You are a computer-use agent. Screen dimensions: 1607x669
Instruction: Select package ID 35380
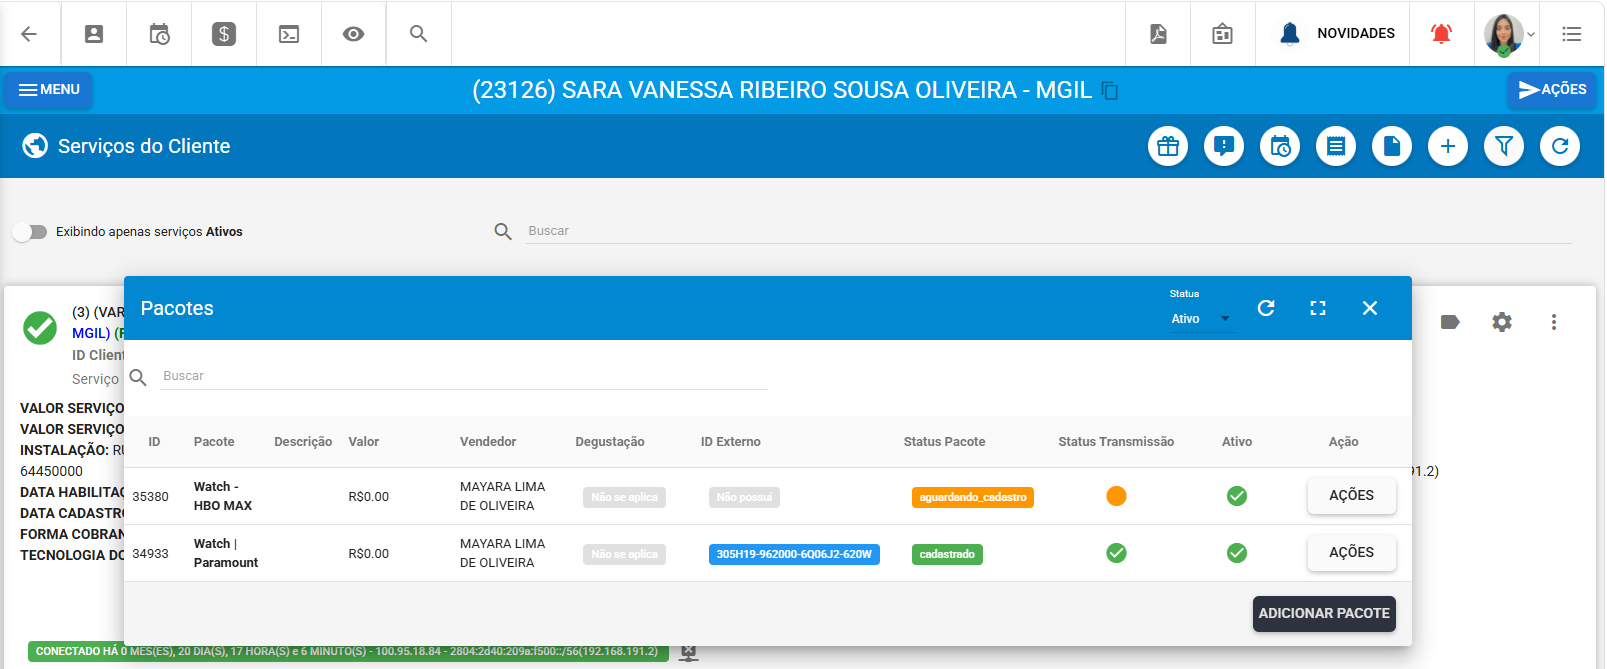pos(150,497)
